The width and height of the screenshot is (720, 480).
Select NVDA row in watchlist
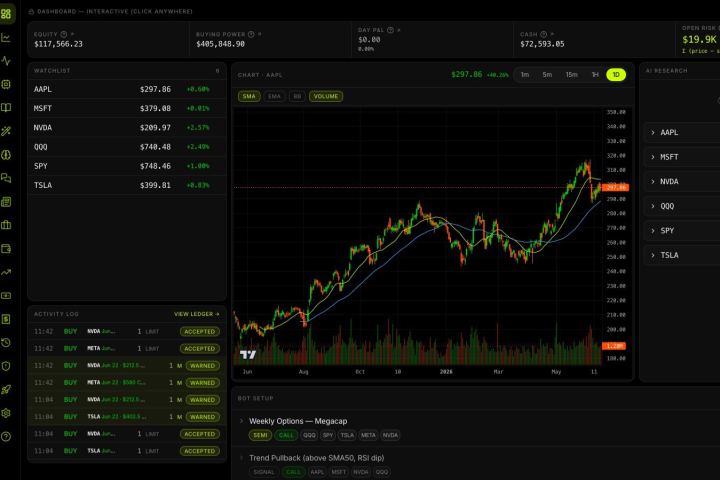127,128
